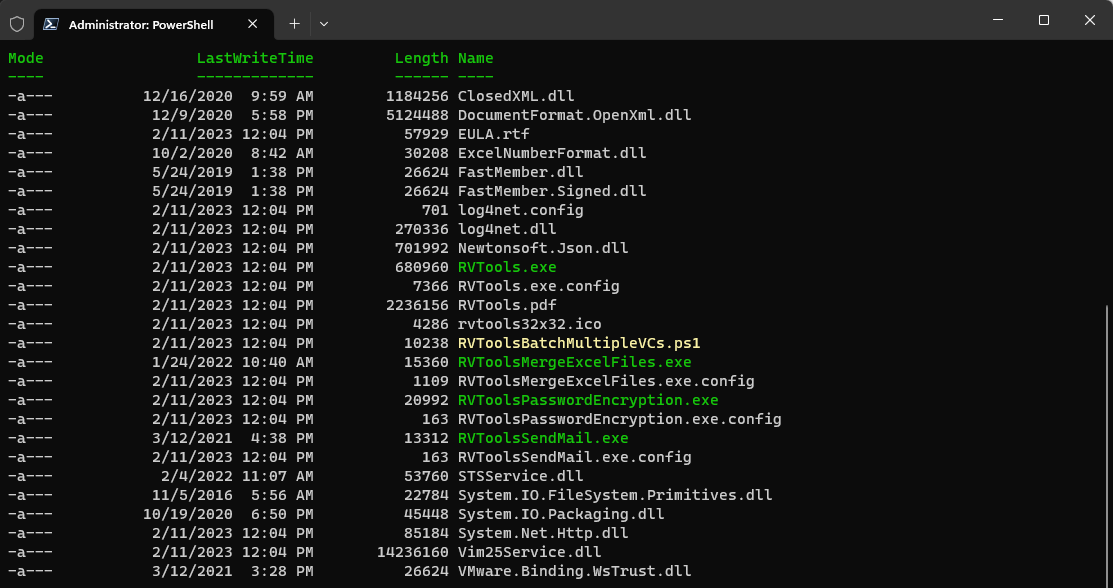Click the RVTools.pdf file name
This screenshot has width=1113, height=588.
click(x=507, y=306)
